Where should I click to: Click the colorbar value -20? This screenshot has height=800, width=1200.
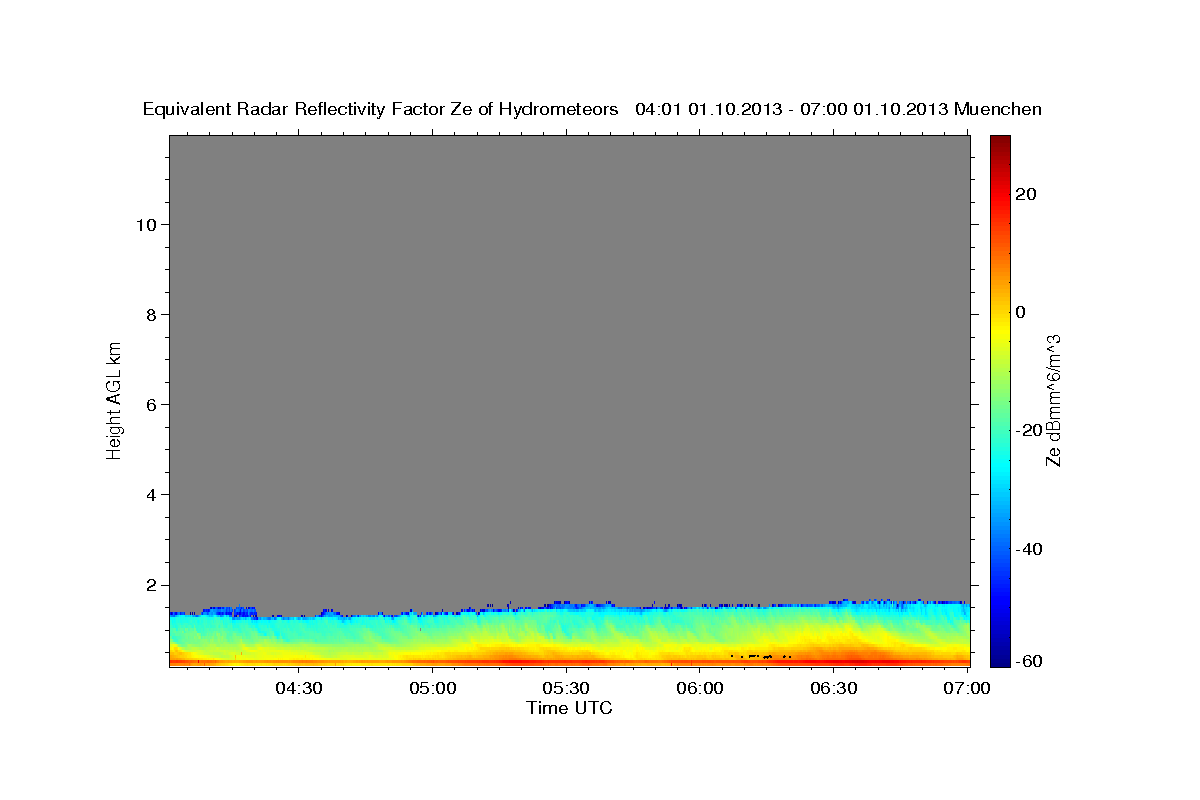tap(1029, 430)
